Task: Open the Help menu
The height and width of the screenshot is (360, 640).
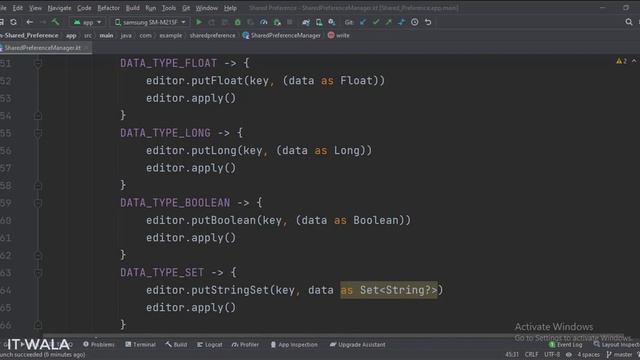Action: 230,8
